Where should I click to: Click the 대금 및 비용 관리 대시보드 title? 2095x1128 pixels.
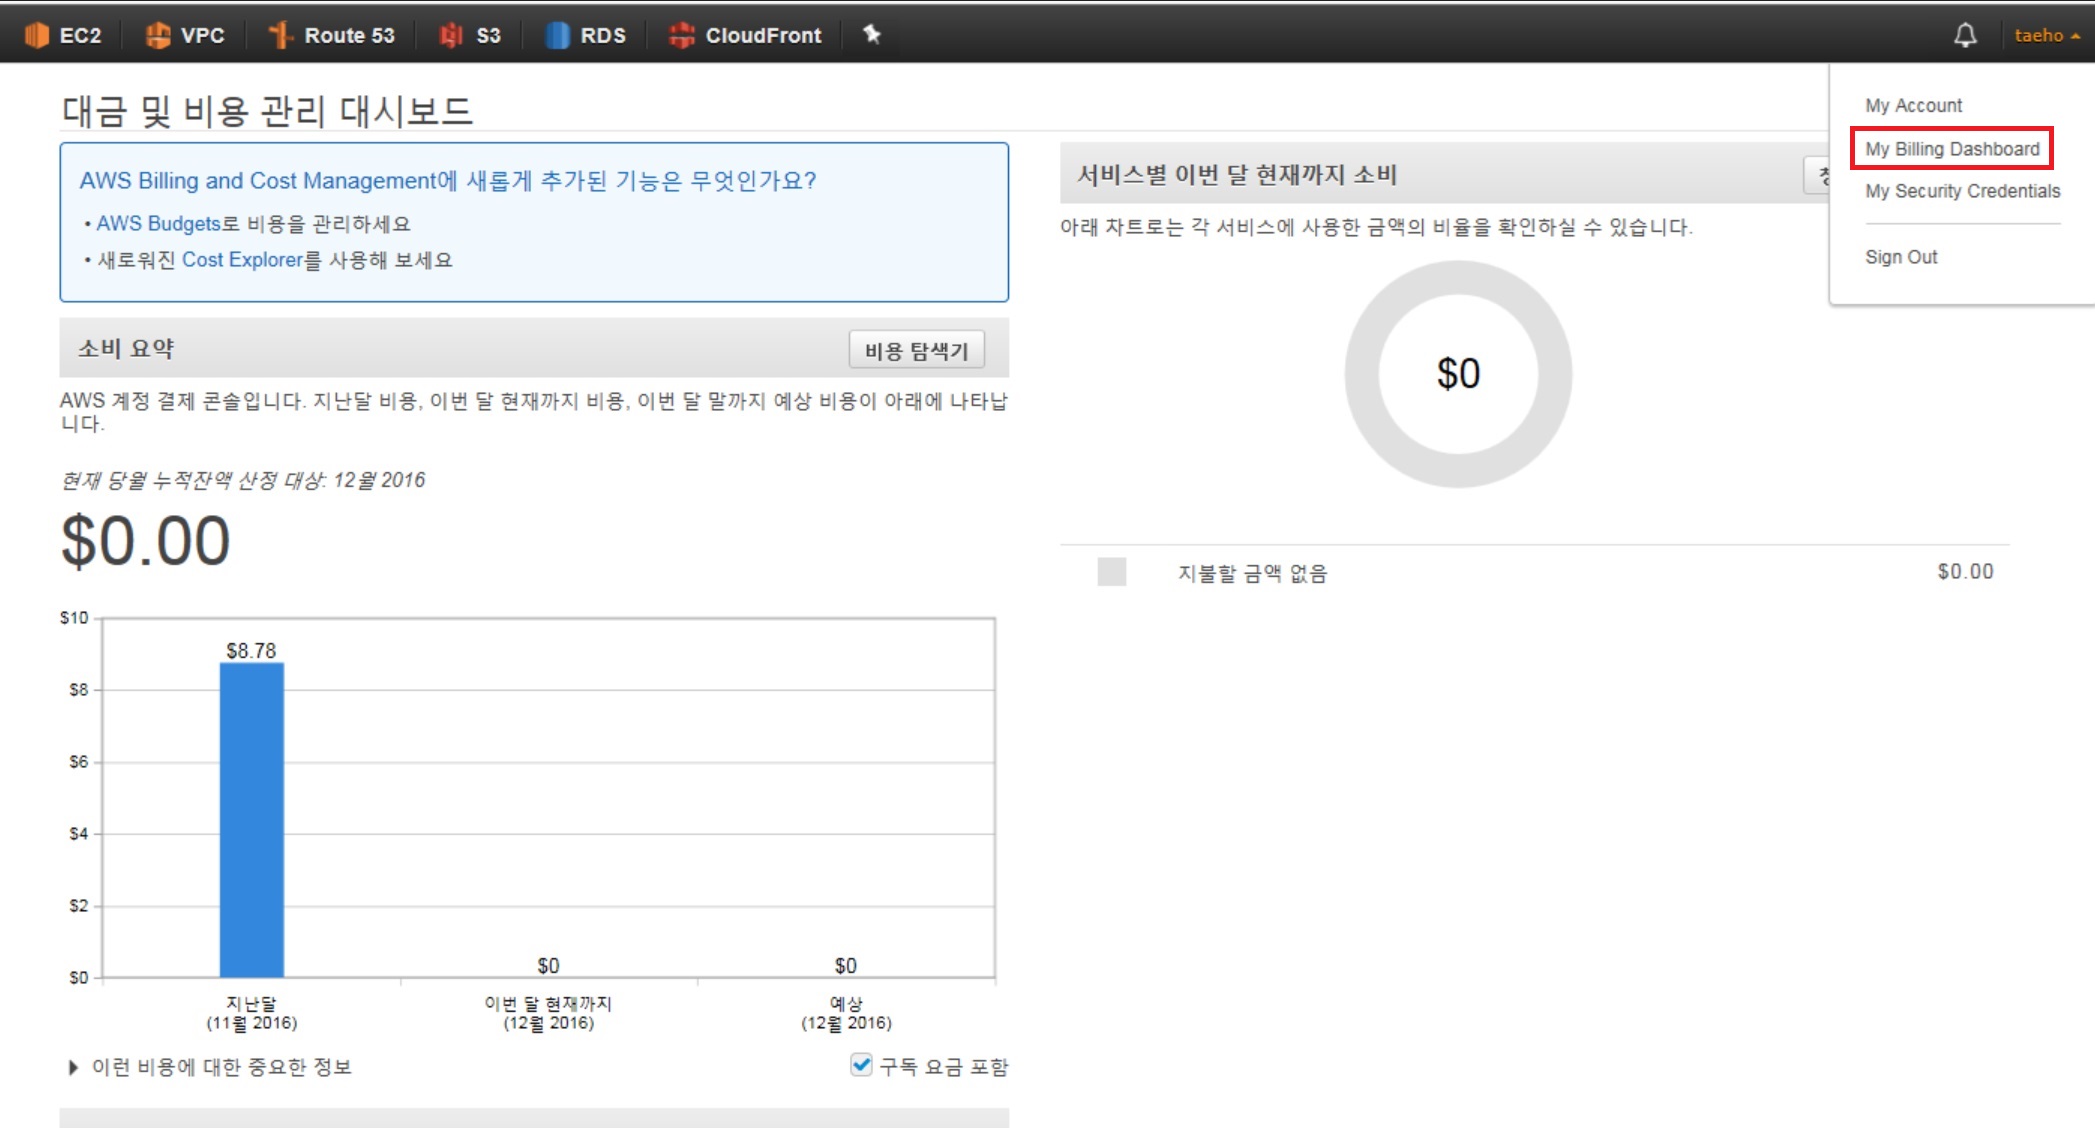[x=267, y=111]
